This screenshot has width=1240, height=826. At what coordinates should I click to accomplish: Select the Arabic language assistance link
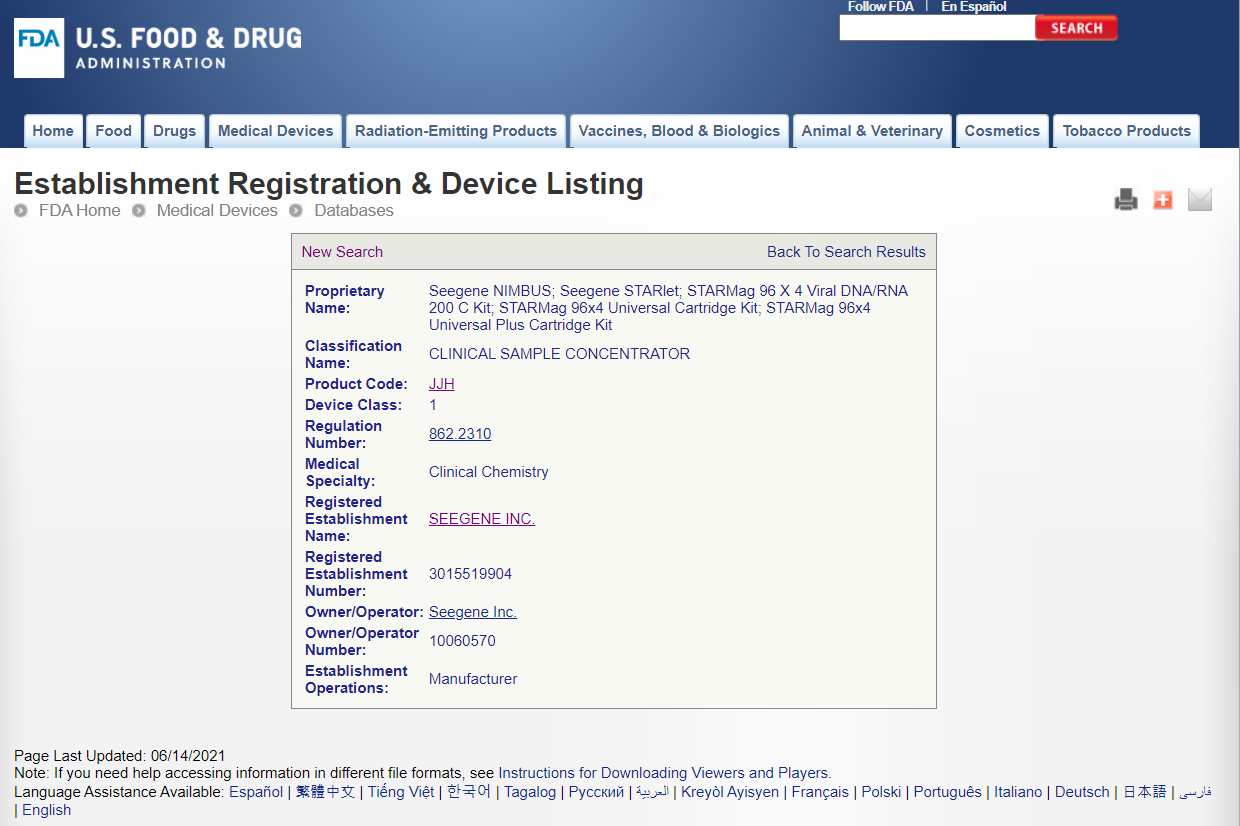click(653, 792)
